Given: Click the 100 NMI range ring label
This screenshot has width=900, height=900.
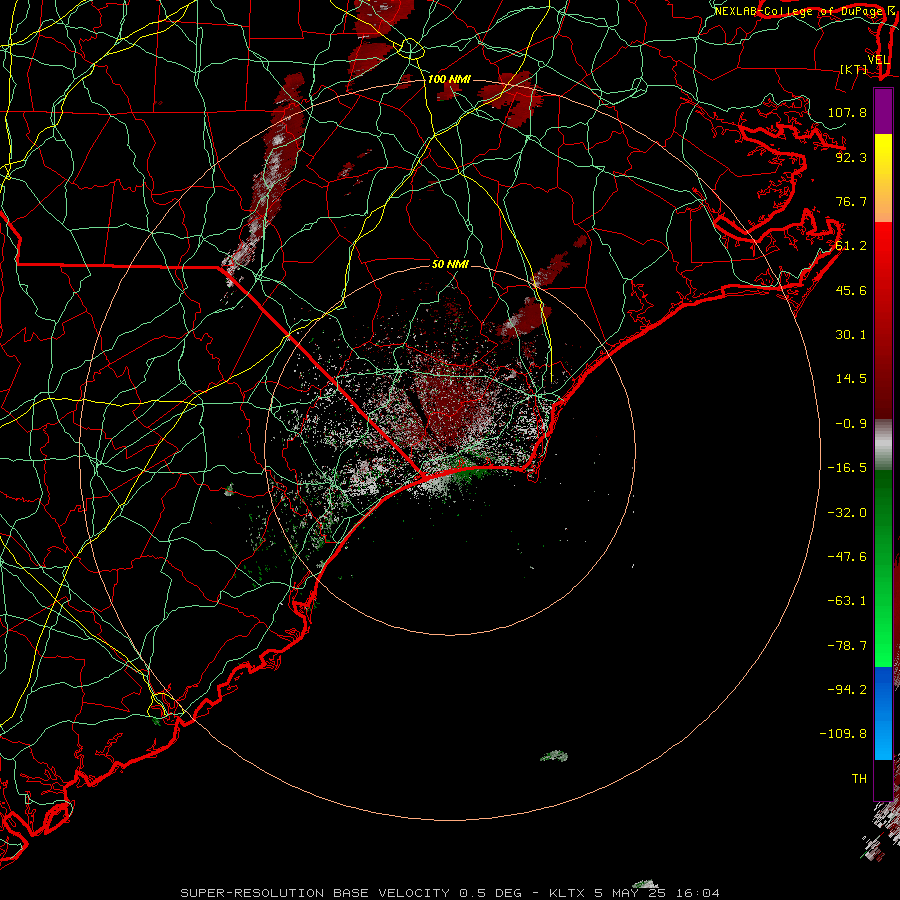Looking at the screenshot, I should pyautogui.click(x=449, y=79).
